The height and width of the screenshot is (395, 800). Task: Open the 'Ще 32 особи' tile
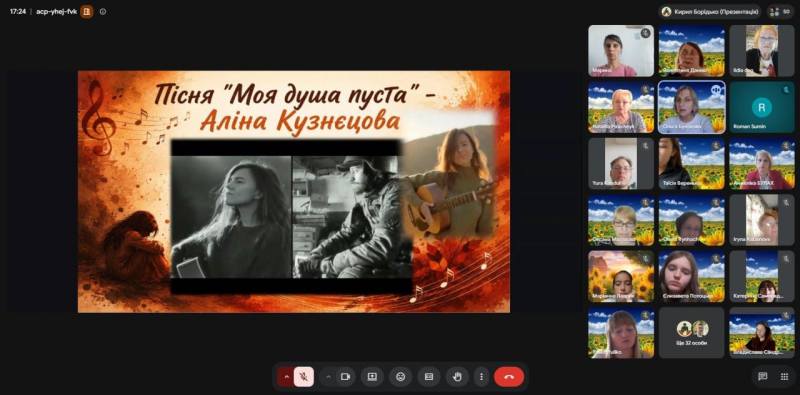[x=691, y=332]
